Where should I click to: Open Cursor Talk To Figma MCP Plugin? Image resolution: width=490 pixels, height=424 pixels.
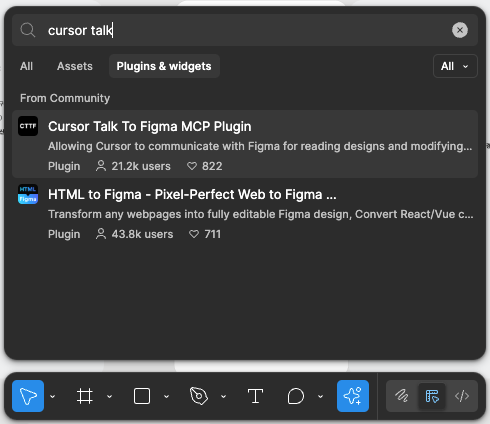pos(245,144)
